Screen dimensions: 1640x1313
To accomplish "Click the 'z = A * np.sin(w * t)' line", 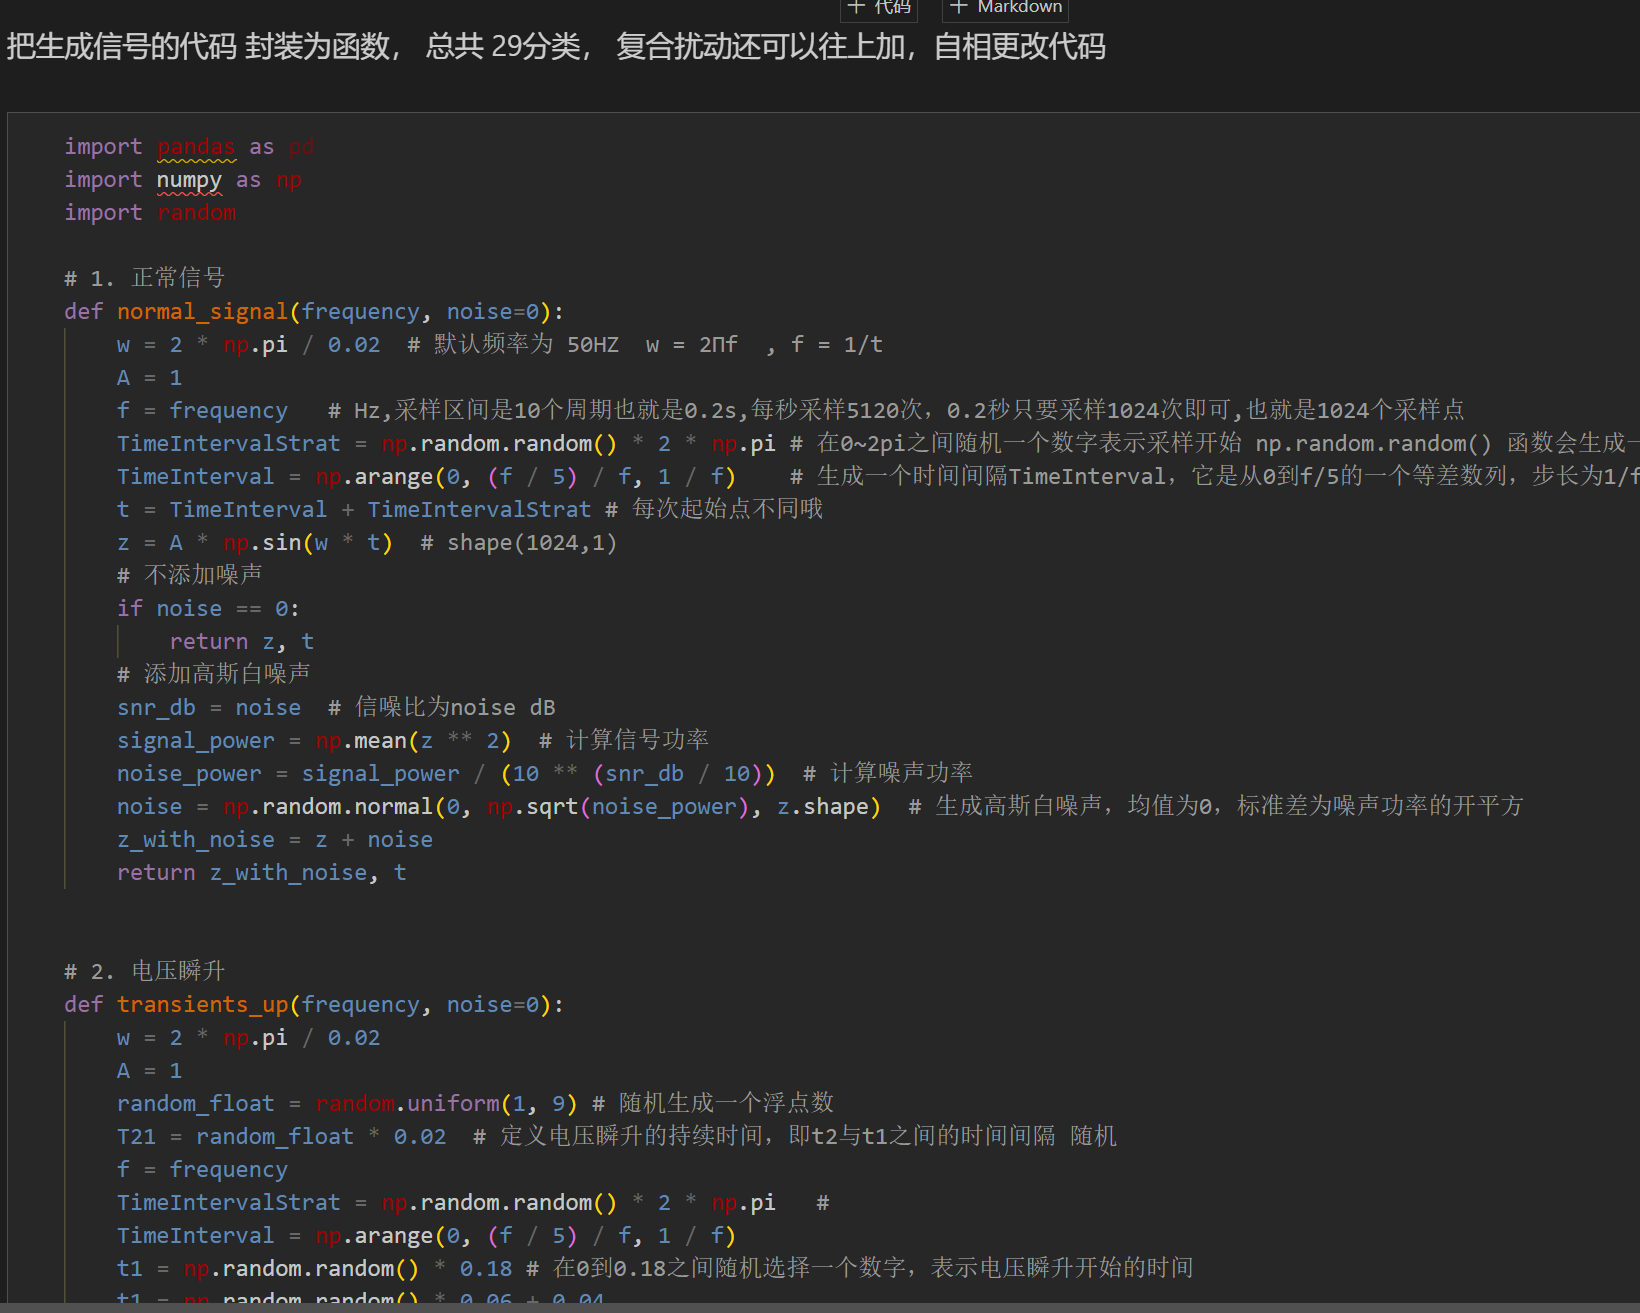I will (x=254, y=543).
